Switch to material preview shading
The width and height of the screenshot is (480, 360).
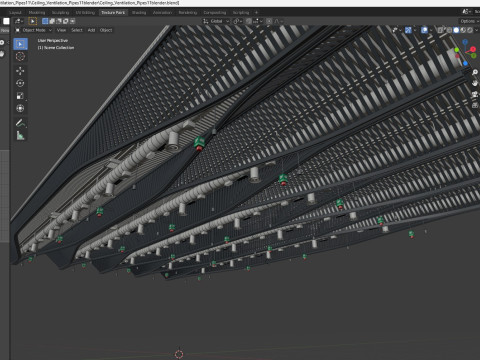coord(463,30)
